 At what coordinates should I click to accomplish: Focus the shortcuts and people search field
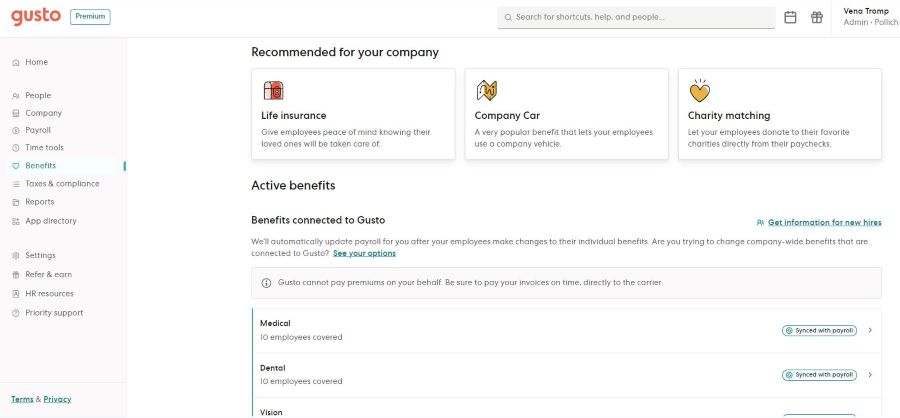pos(636,17)
